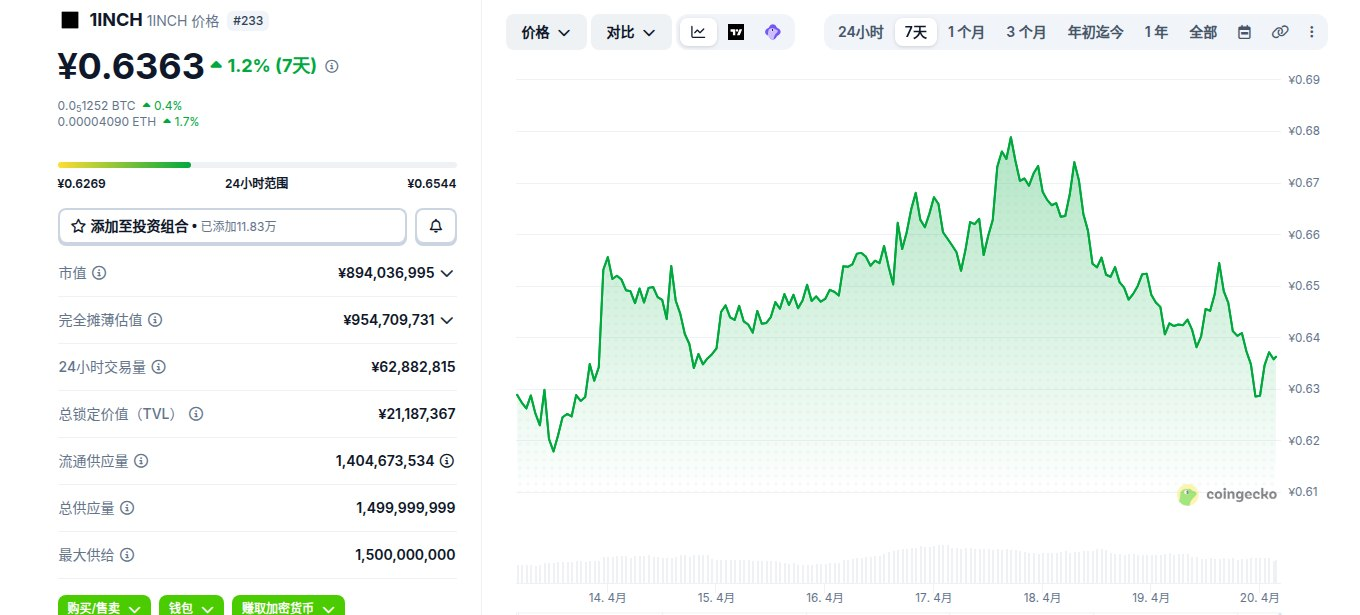This screenshot has width=1360, height=615.
Task: Open the 价格 dropdown
Action: click(546, 32)
